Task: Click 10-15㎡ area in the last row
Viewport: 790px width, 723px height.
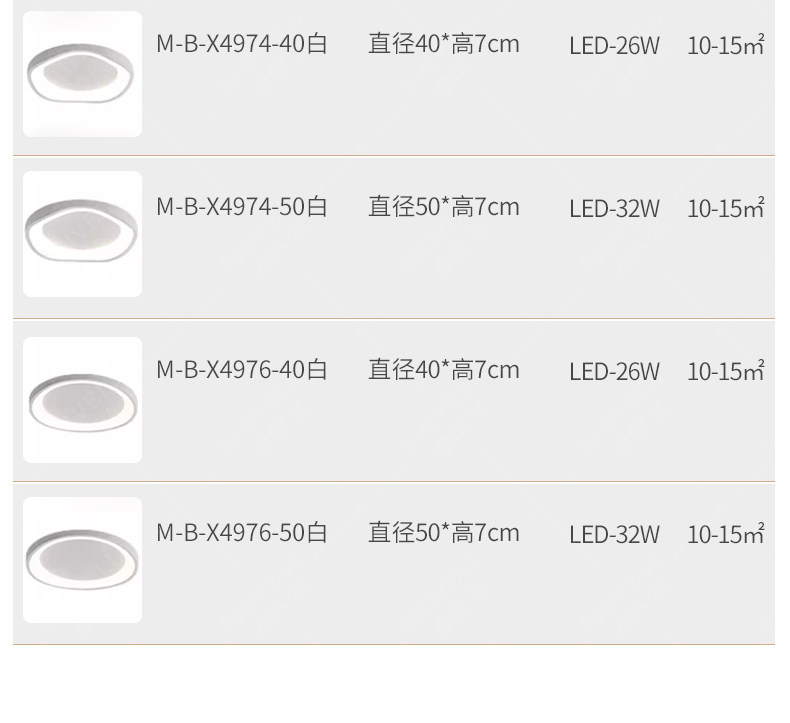Action: [725, 535]
